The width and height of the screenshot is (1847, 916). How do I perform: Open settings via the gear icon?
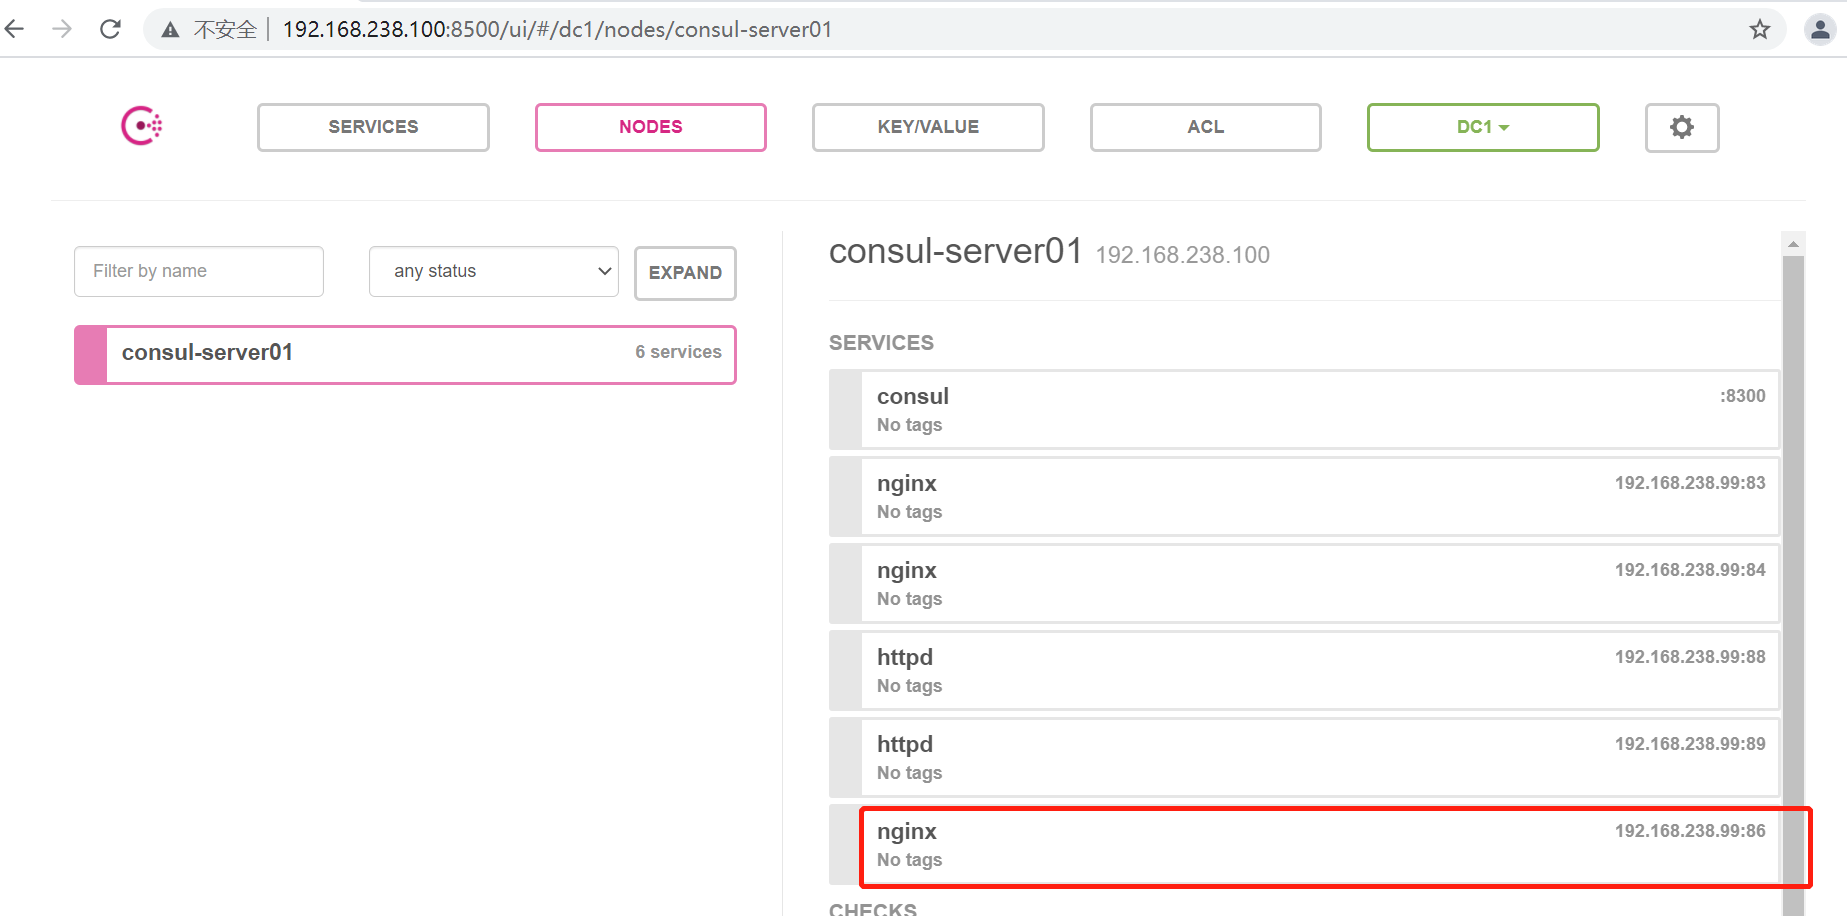tap(1682, 127)
